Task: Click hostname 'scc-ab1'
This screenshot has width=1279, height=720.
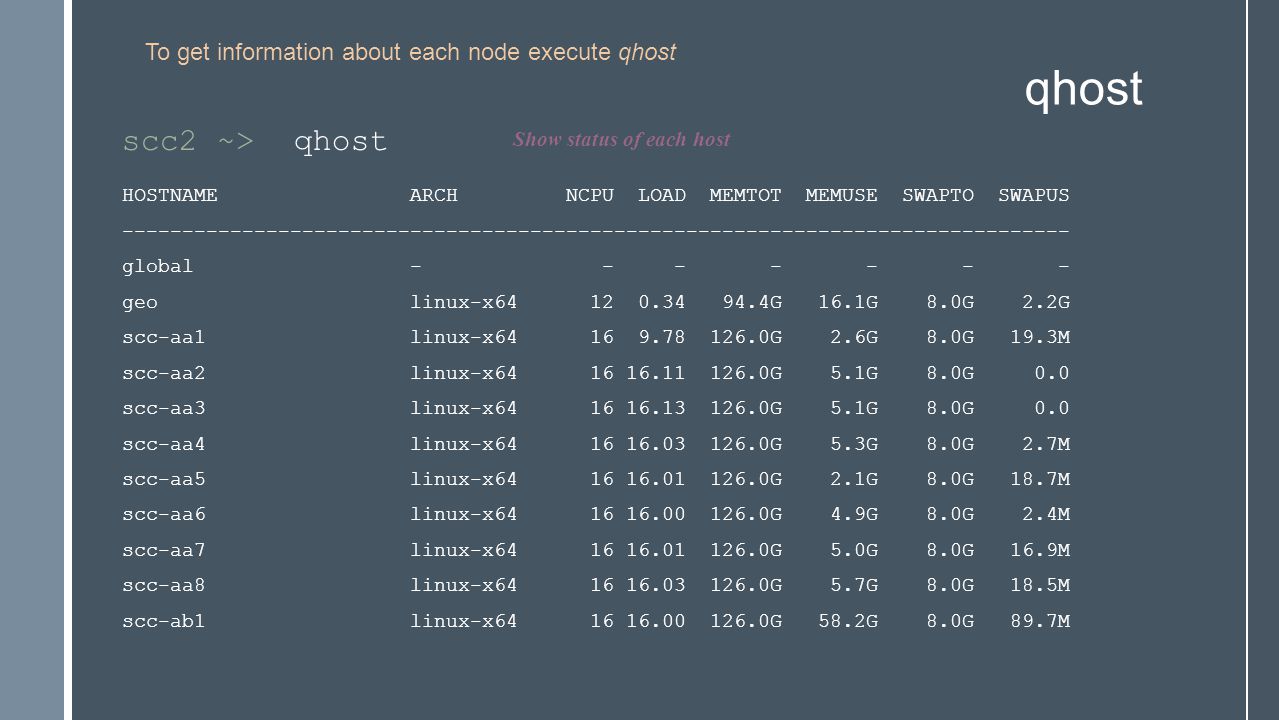Action: click(164, 622)
